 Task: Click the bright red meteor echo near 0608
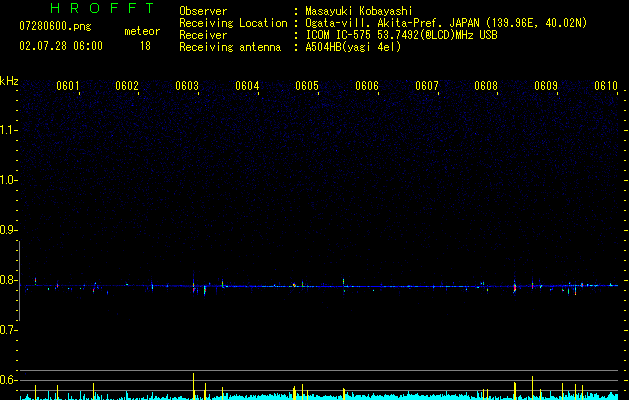[x=515, y=287]
